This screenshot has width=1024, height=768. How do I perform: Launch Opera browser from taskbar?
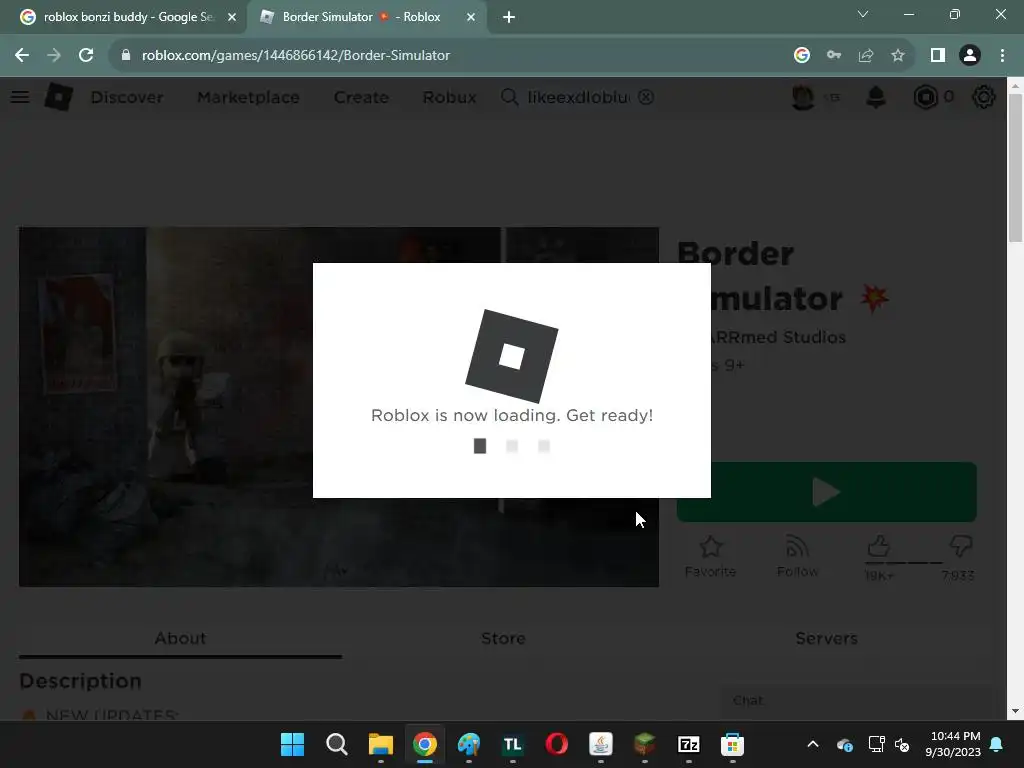coord(556,744)
